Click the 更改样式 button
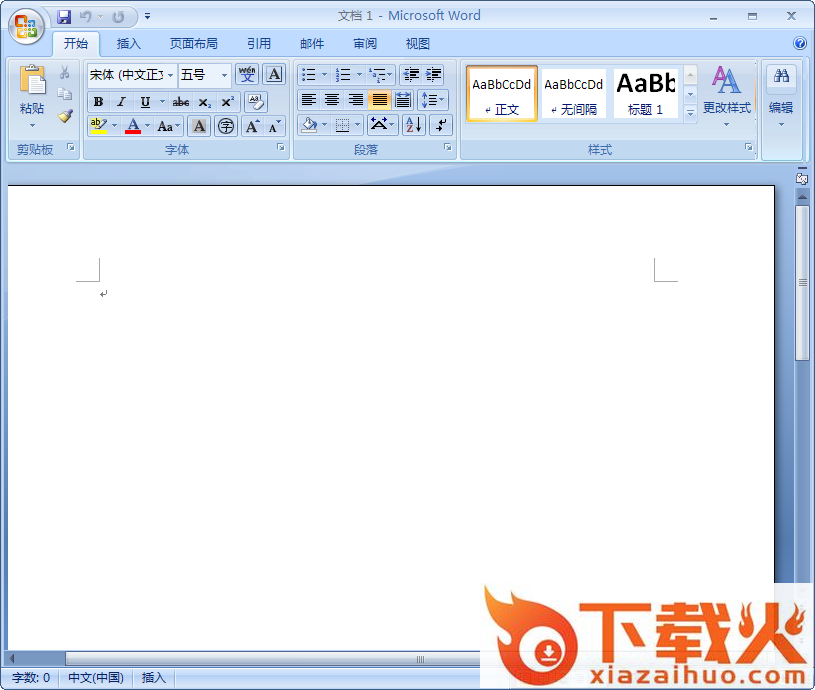The width and height of the screenshot is (815, 690). point(726,93)
